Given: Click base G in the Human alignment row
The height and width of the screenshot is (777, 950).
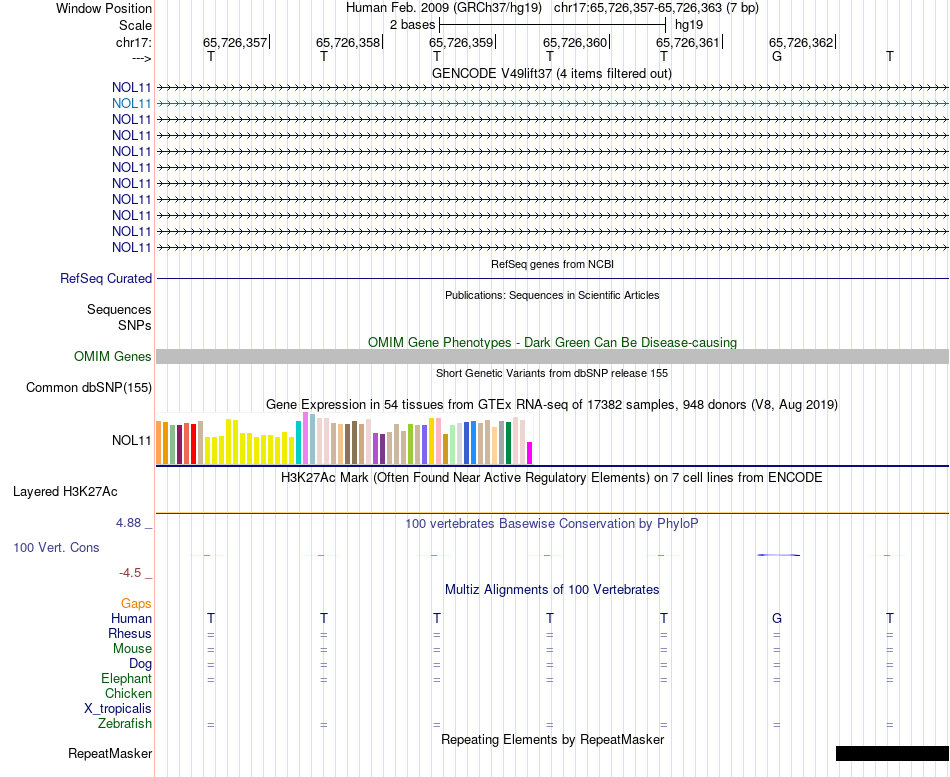Looking at the screenshot, I should (777, 618).
